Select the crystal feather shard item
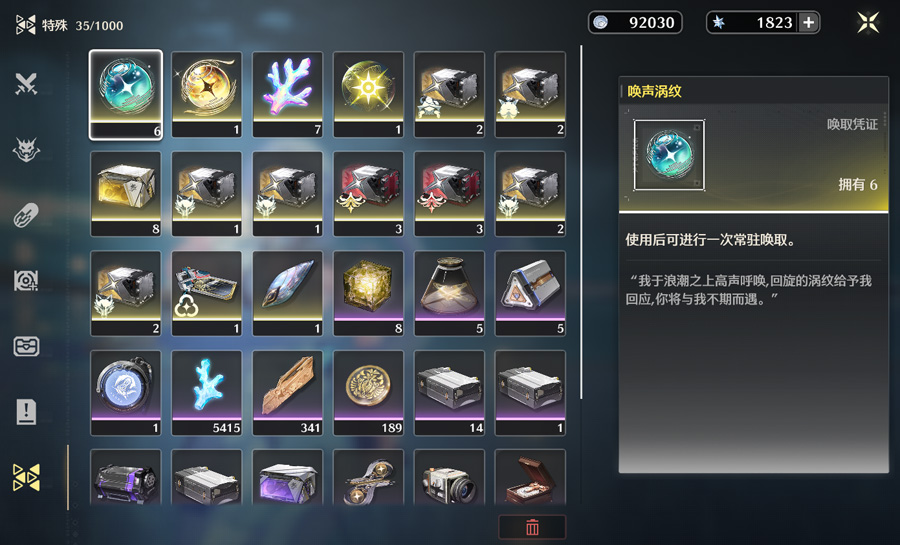Viewport: 900px width, 545px height. click(x=288, y=293)
